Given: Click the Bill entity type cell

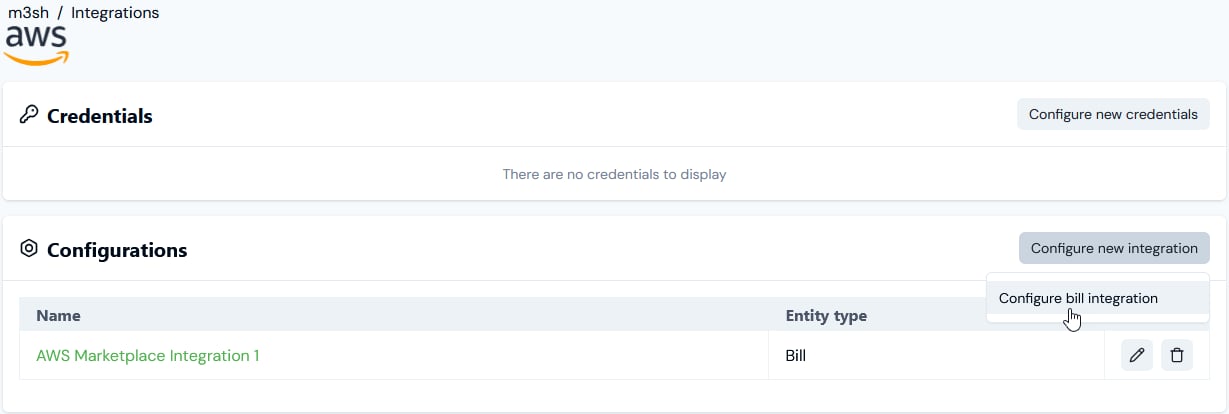Looking at the screenshot, I should tap(796, 355).
